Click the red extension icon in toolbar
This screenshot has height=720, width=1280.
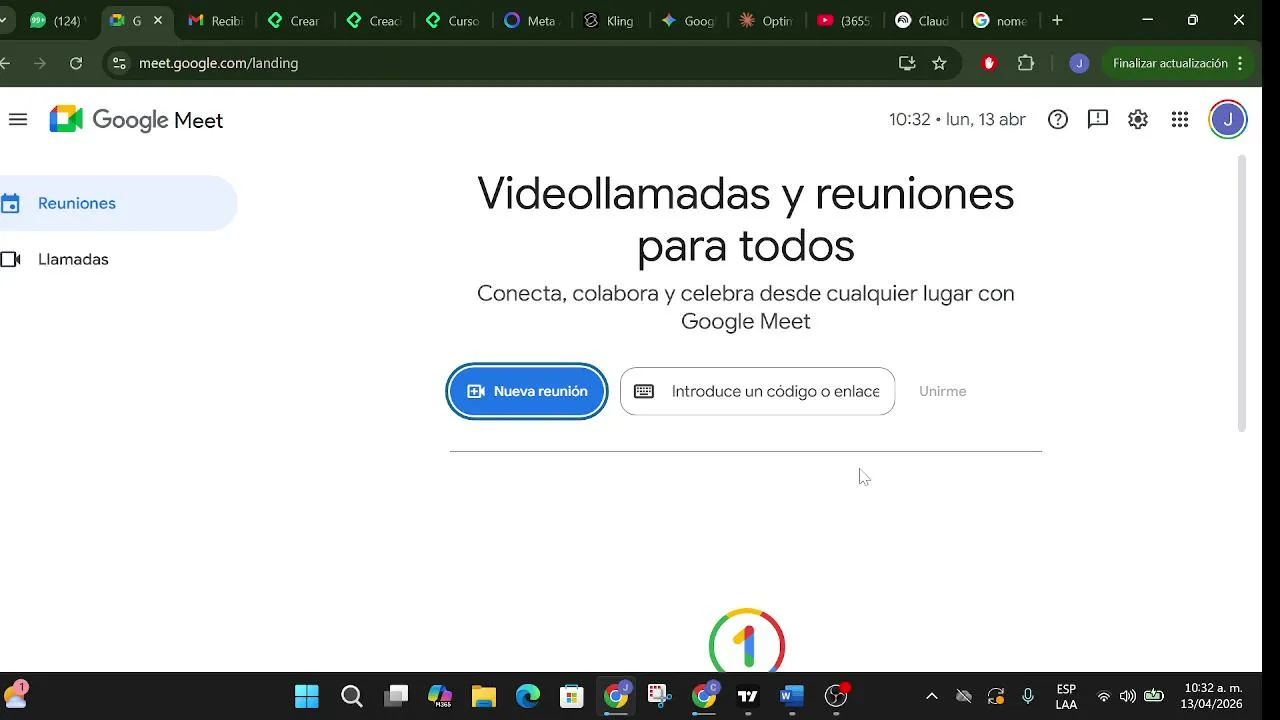pos(989,63)
